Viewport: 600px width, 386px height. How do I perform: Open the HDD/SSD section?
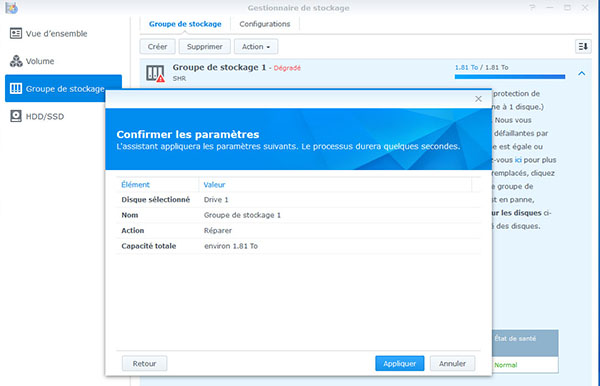click(37, 116)
